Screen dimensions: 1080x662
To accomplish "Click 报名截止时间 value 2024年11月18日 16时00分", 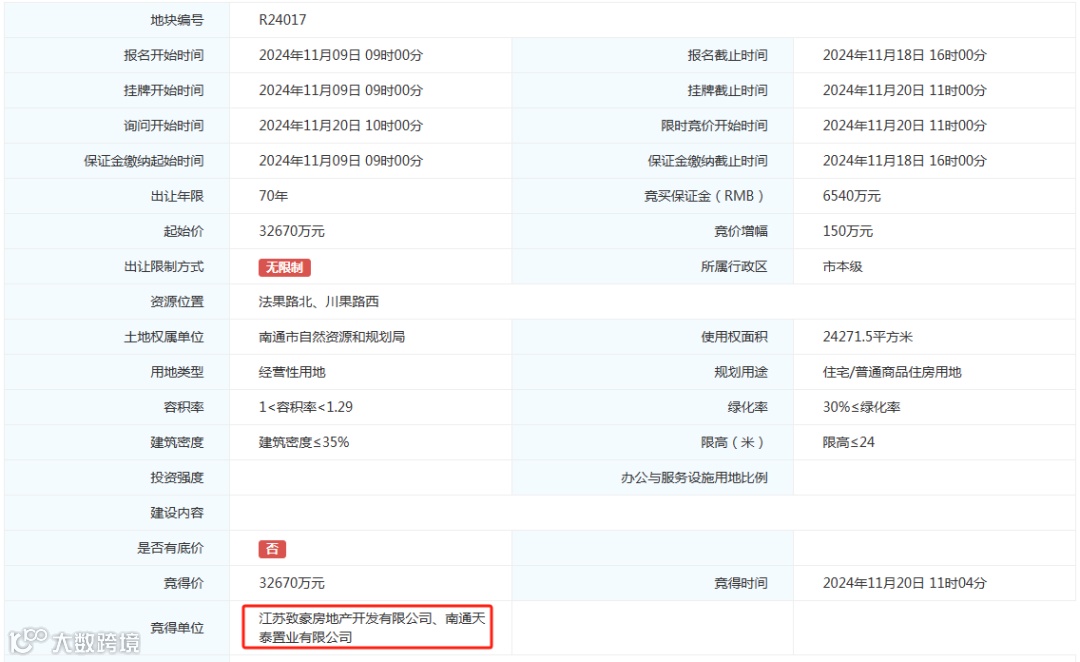I will click(x=904, y=55).
